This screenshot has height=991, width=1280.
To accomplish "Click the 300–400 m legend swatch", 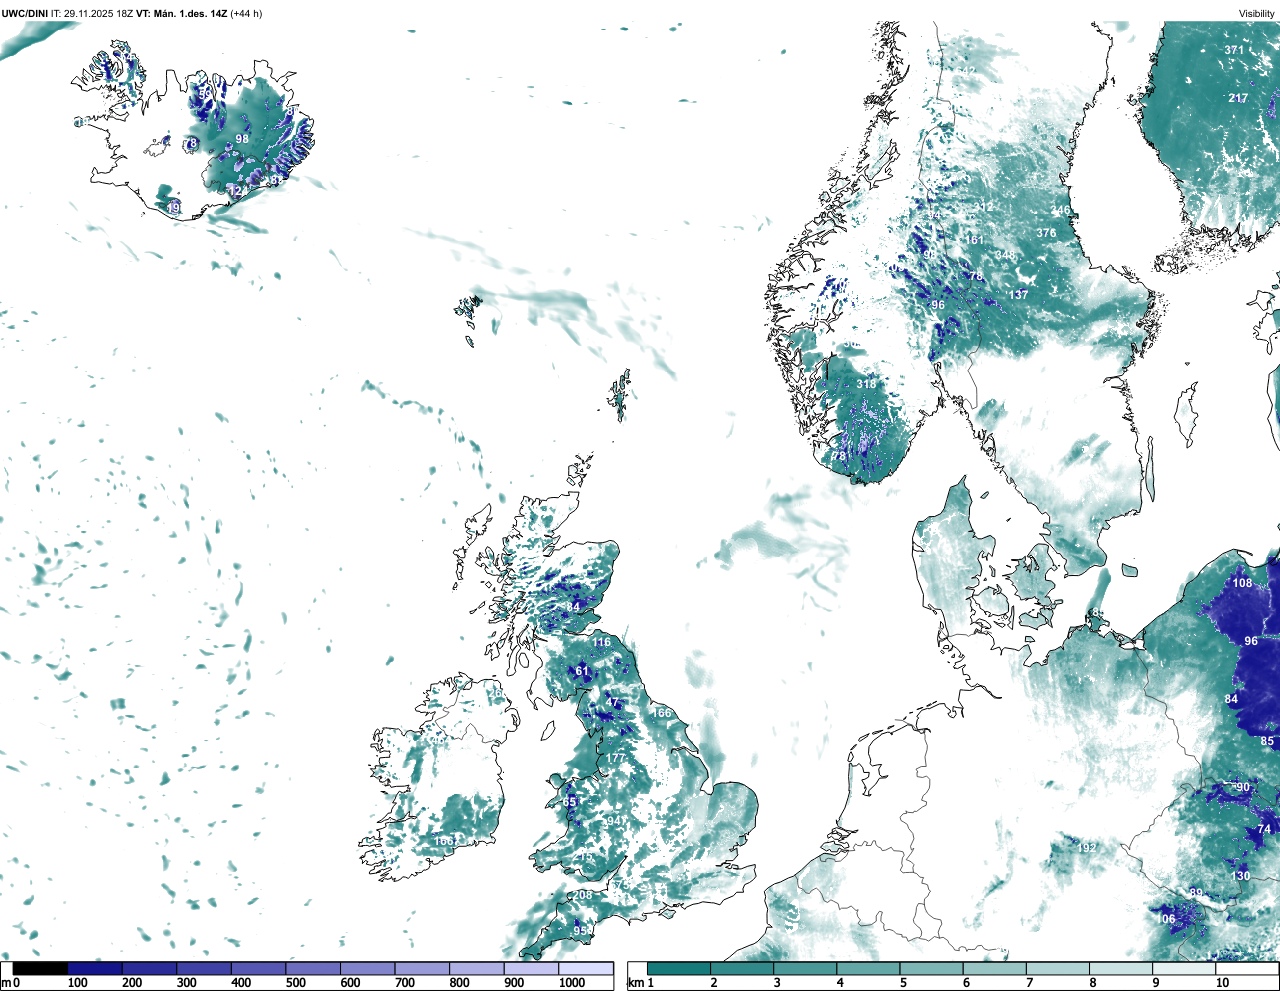I will coord(204,969).
